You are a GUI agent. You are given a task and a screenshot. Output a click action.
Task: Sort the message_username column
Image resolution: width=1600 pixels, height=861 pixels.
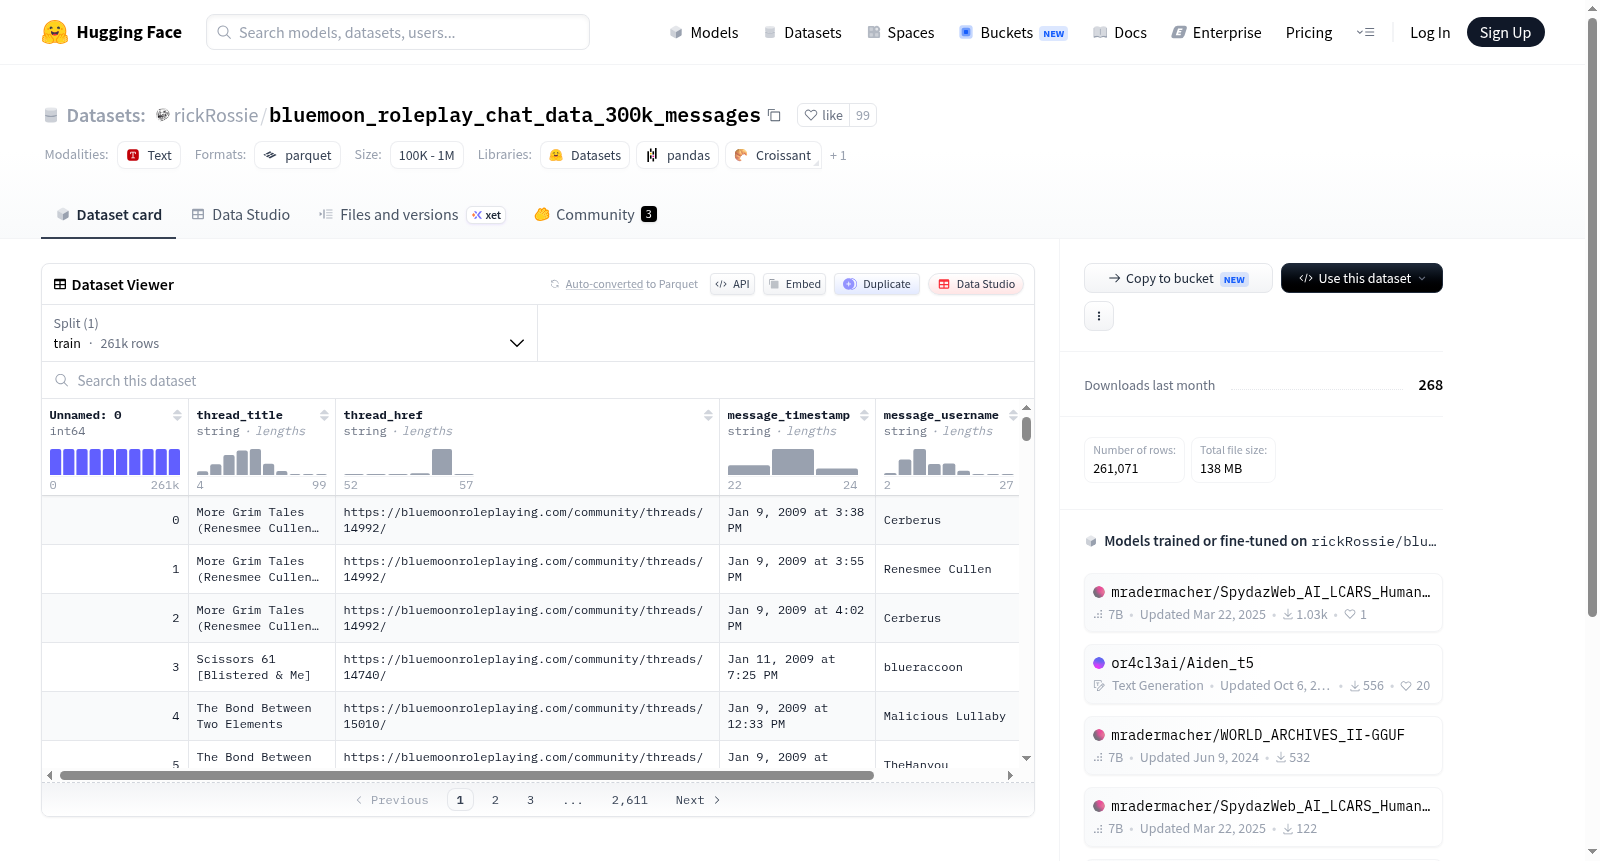click(1013, 415)
